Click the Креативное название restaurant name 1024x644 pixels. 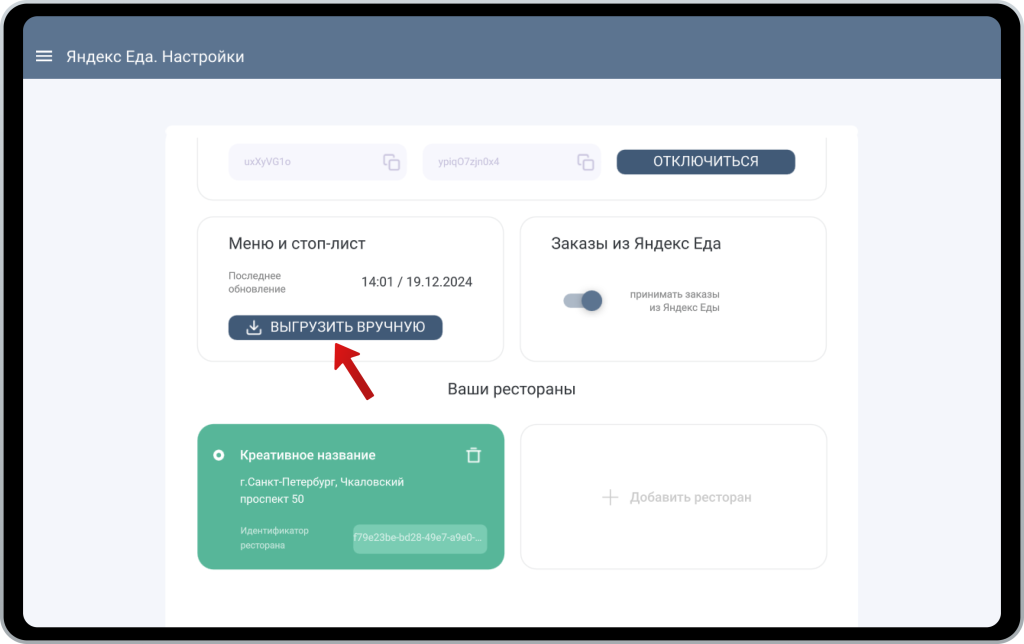308,455
